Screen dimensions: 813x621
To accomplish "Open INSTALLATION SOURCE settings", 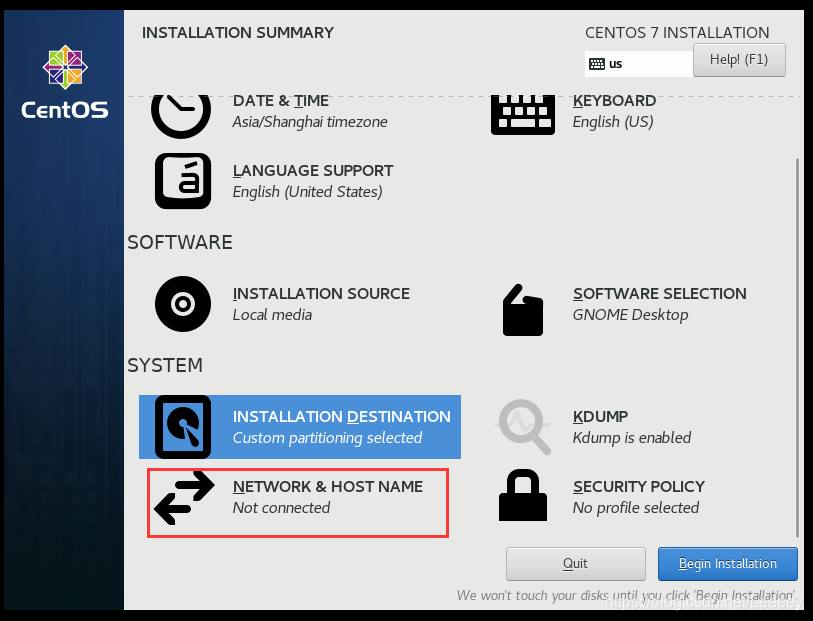I will [321, 293].
